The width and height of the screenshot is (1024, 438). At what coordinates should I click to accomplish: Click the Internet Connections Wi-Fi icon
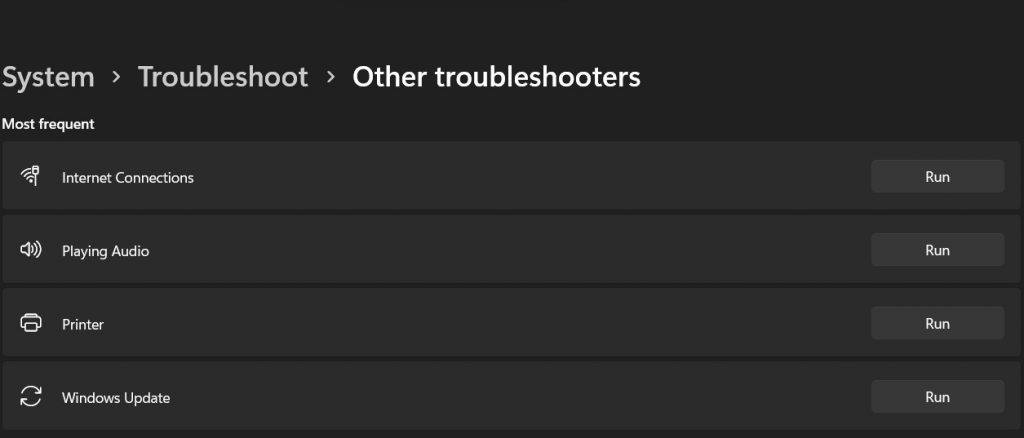coord(31,177)
